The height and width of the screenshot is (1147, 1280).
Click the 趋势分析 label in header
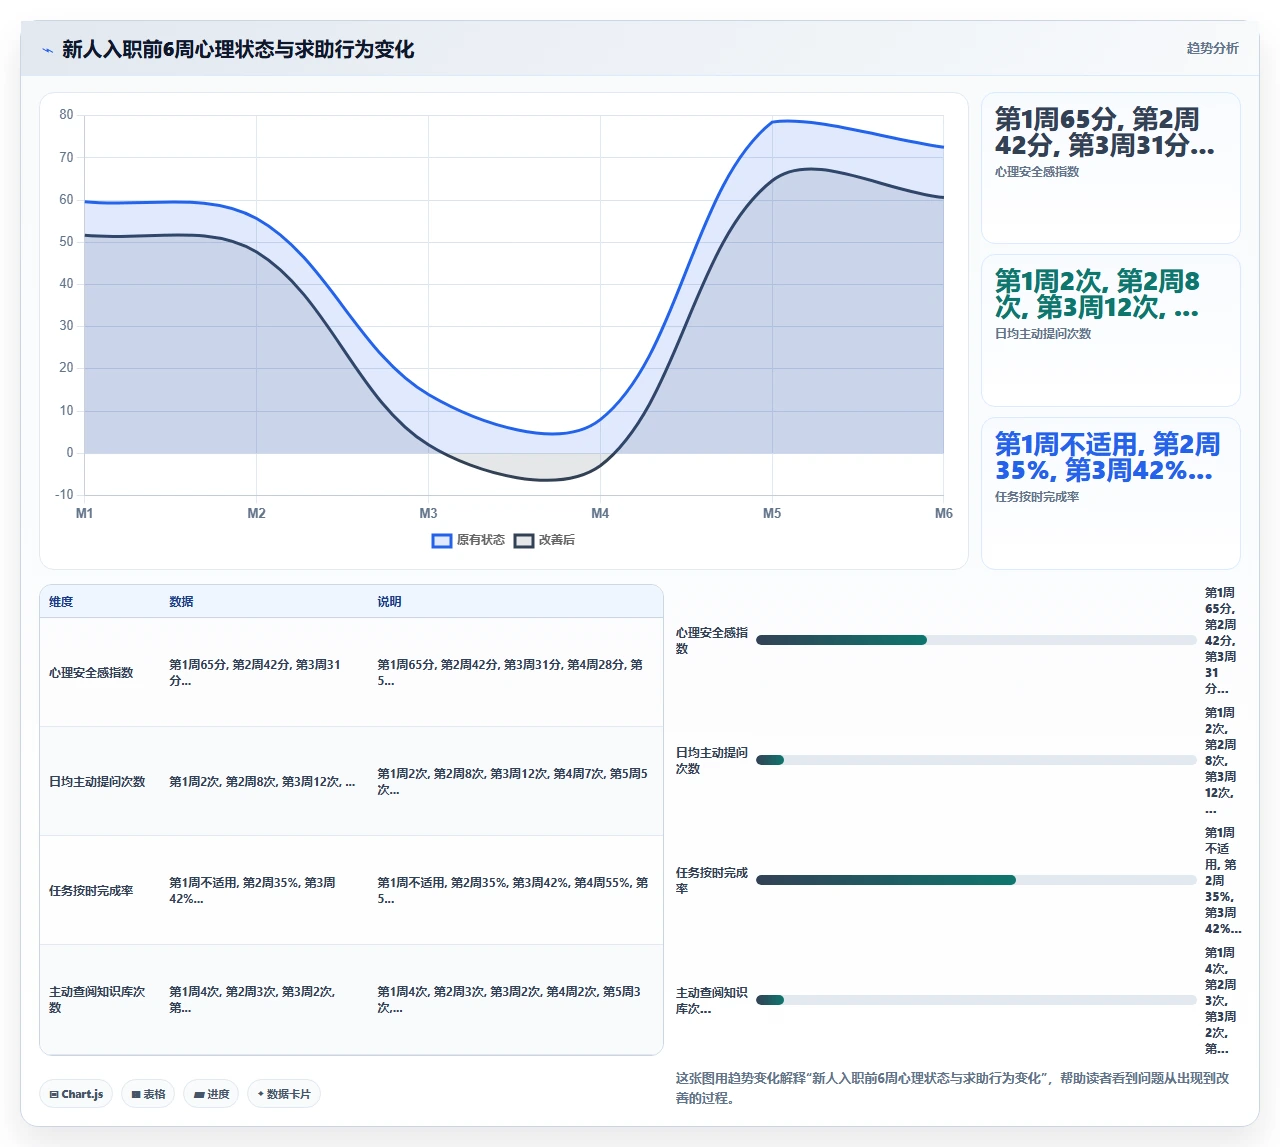coord(1212,48)
